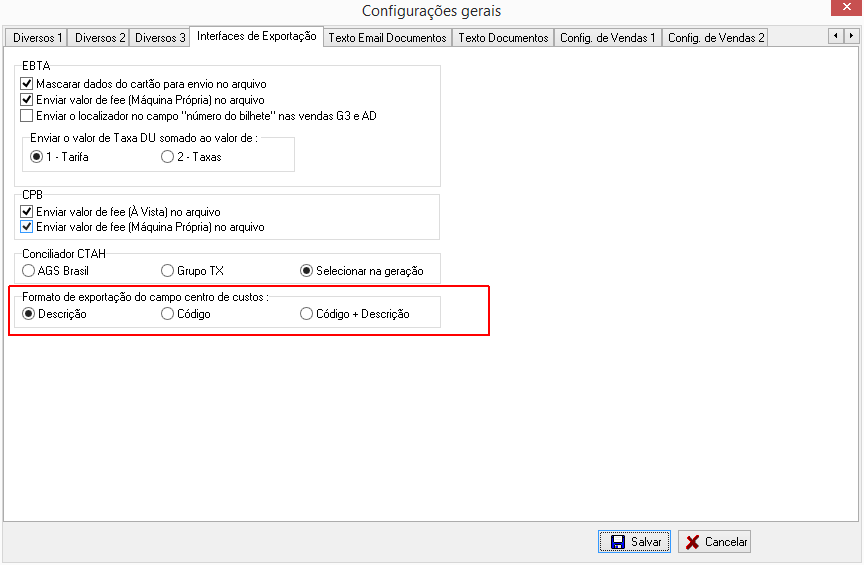The width and height of the screenshot is (864, 565).
Task: Select the Interfaces de Exportação tab
Action: (257, 36)
